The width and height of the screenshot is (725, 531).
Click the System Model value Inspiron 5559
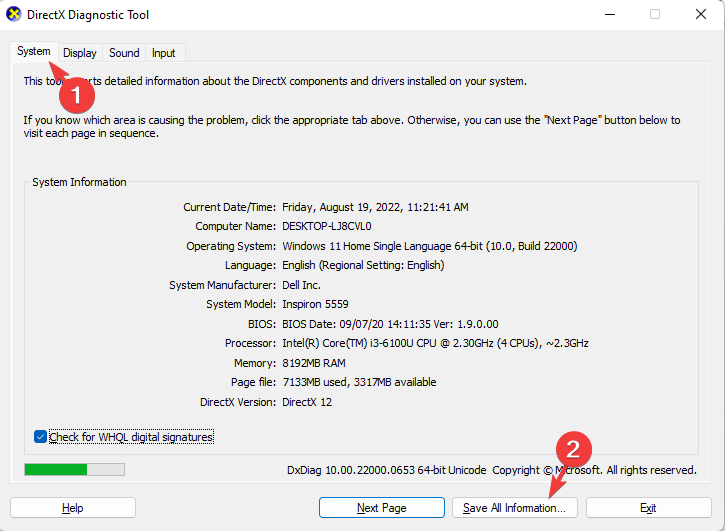click(315, 304)
